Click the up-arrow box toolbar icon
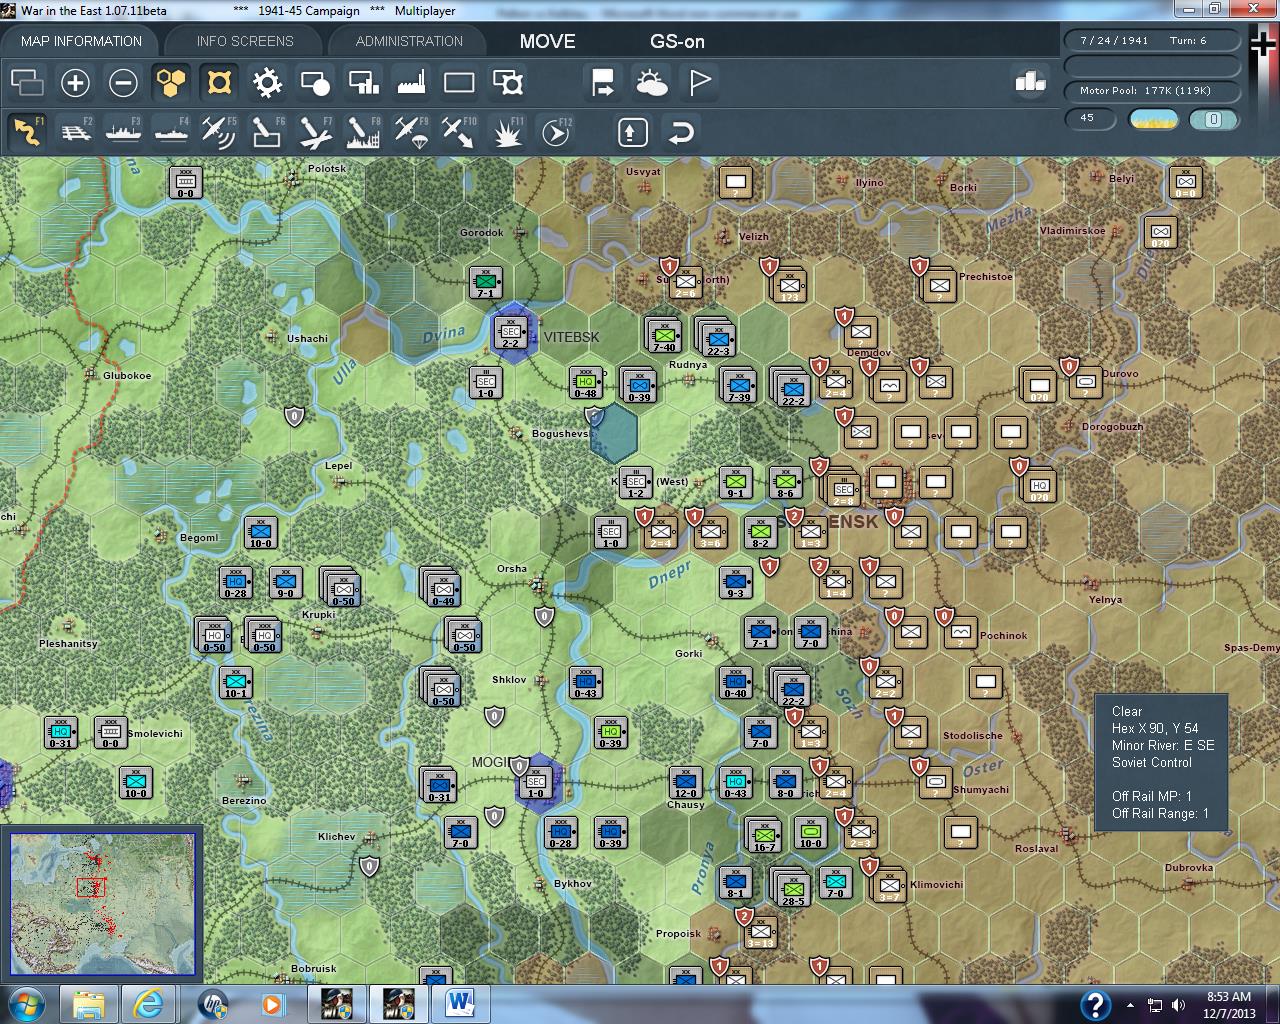1280x1024 pixels. (633, 131)
